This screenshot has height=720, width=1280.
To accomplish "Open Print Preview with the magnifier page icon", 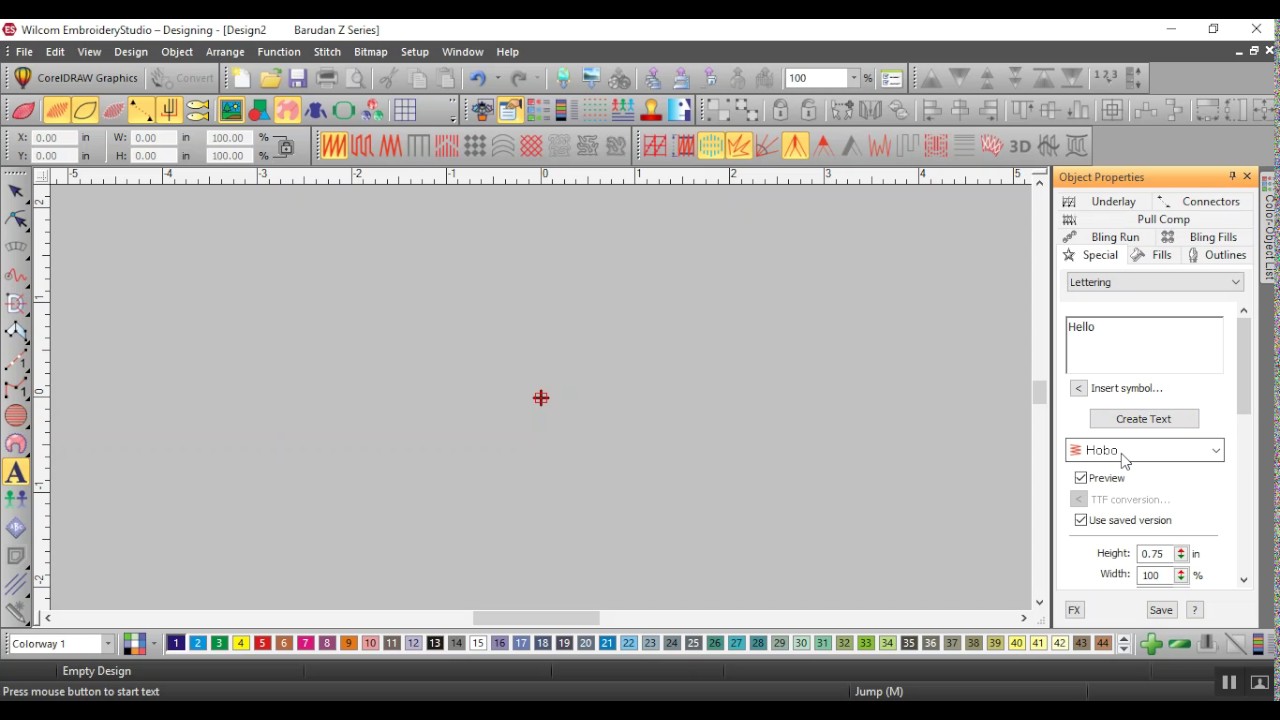I will [x=354, y=78].
